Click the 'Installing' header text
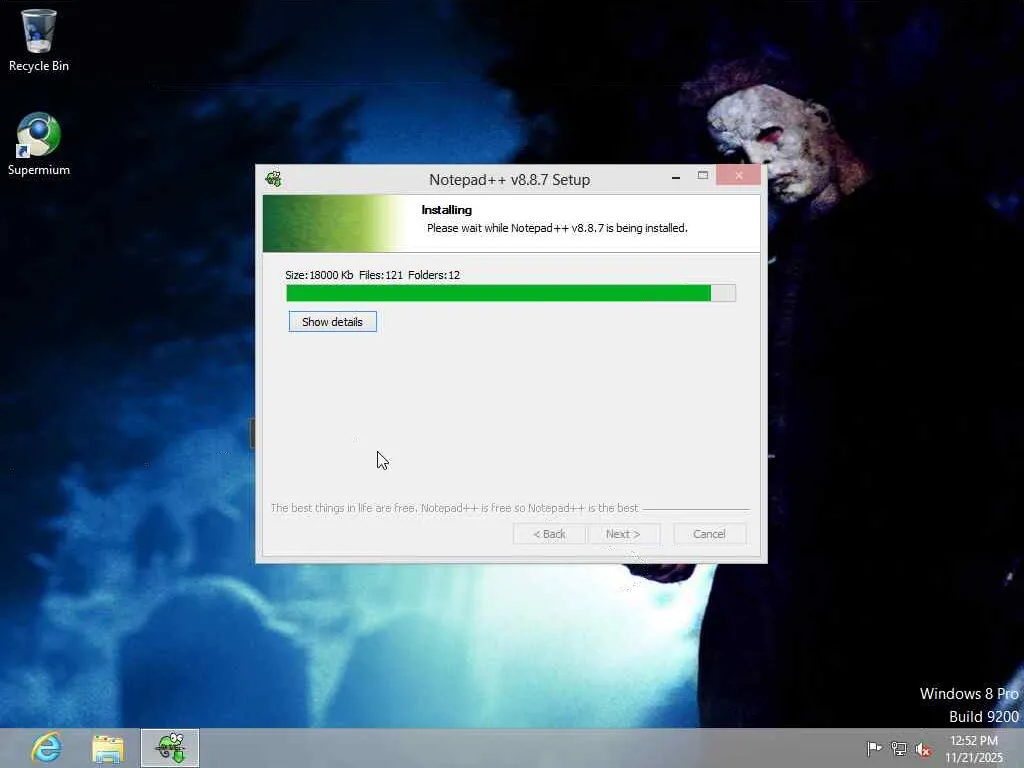The width and height of the screenshot is (1024, 768). [447, 210]
